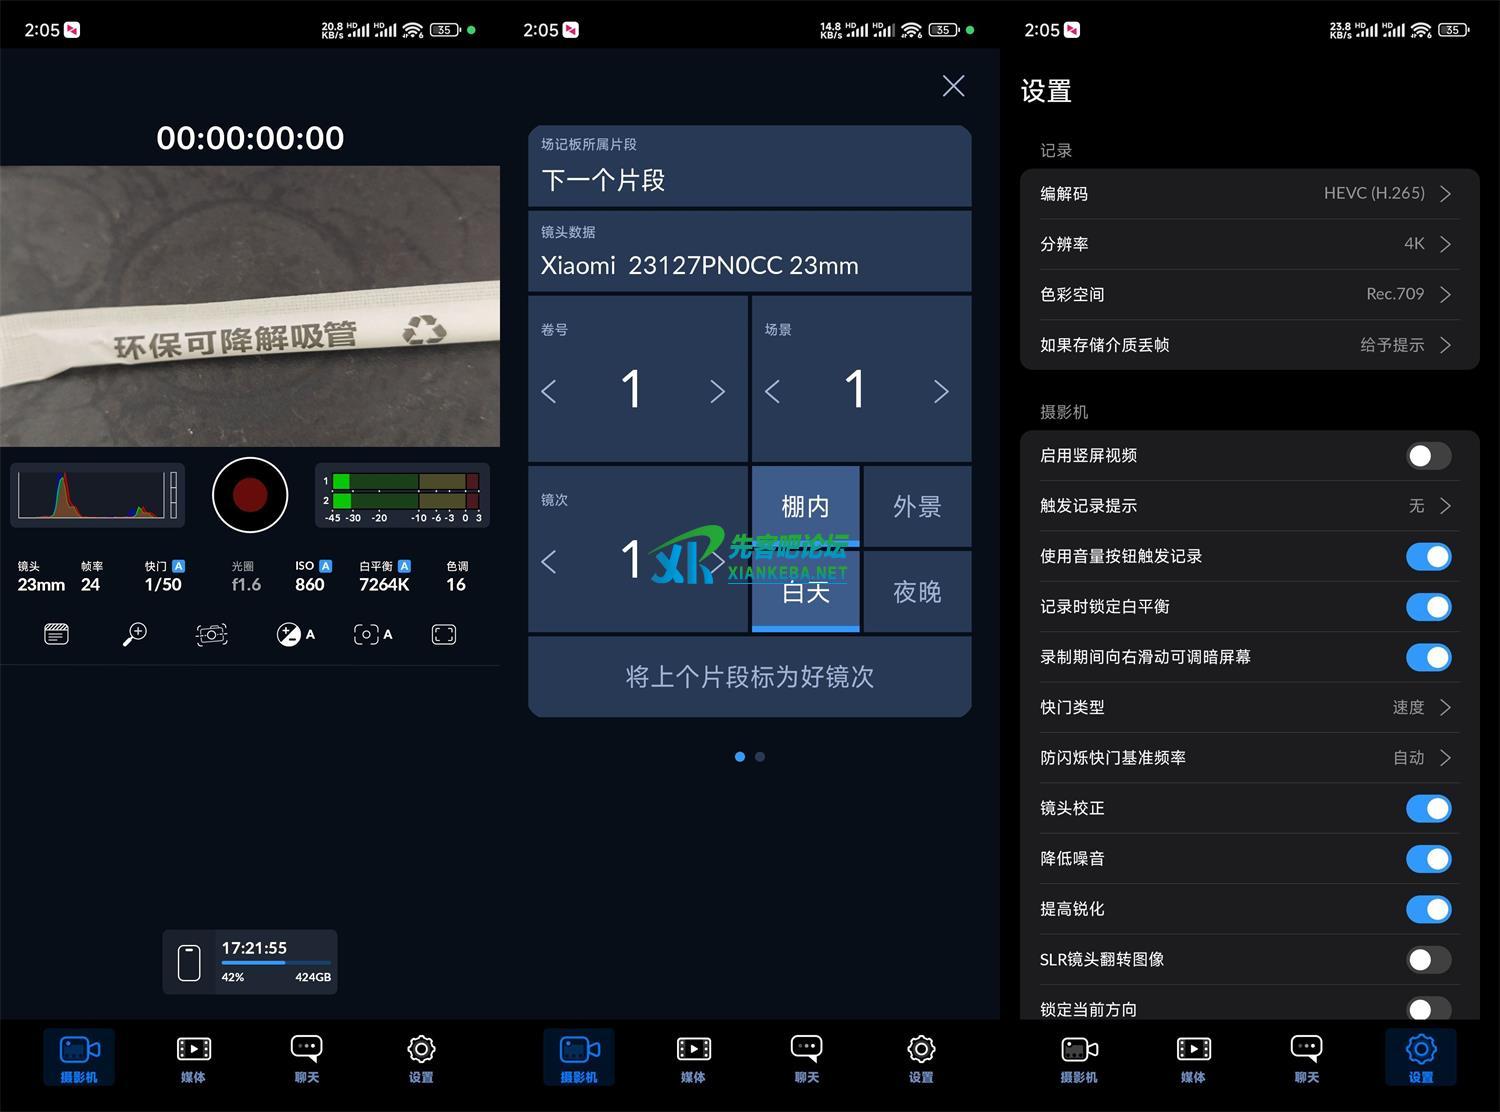The height and width of the screenshot is (1112, 1500).
Task: Tap the auto focus icon
Action: click(x=372, y=634)
